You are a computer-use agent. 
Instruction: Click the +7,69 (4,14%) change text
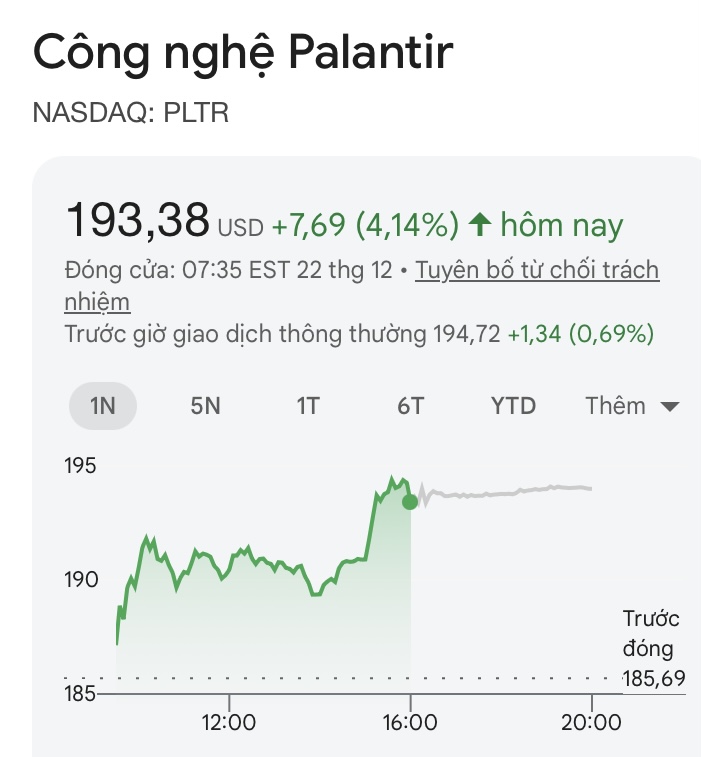tap(365, 225)
